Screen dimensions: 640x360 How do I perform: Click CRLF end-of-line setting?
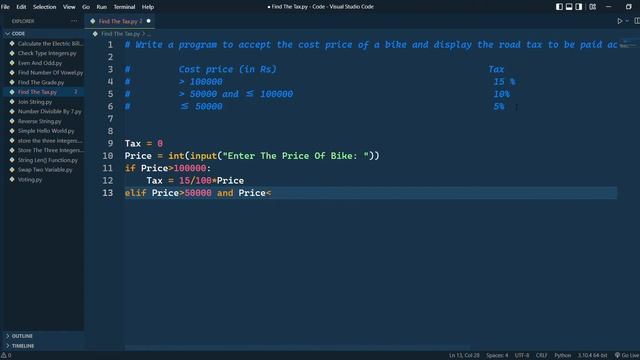[x=542, y=356]
